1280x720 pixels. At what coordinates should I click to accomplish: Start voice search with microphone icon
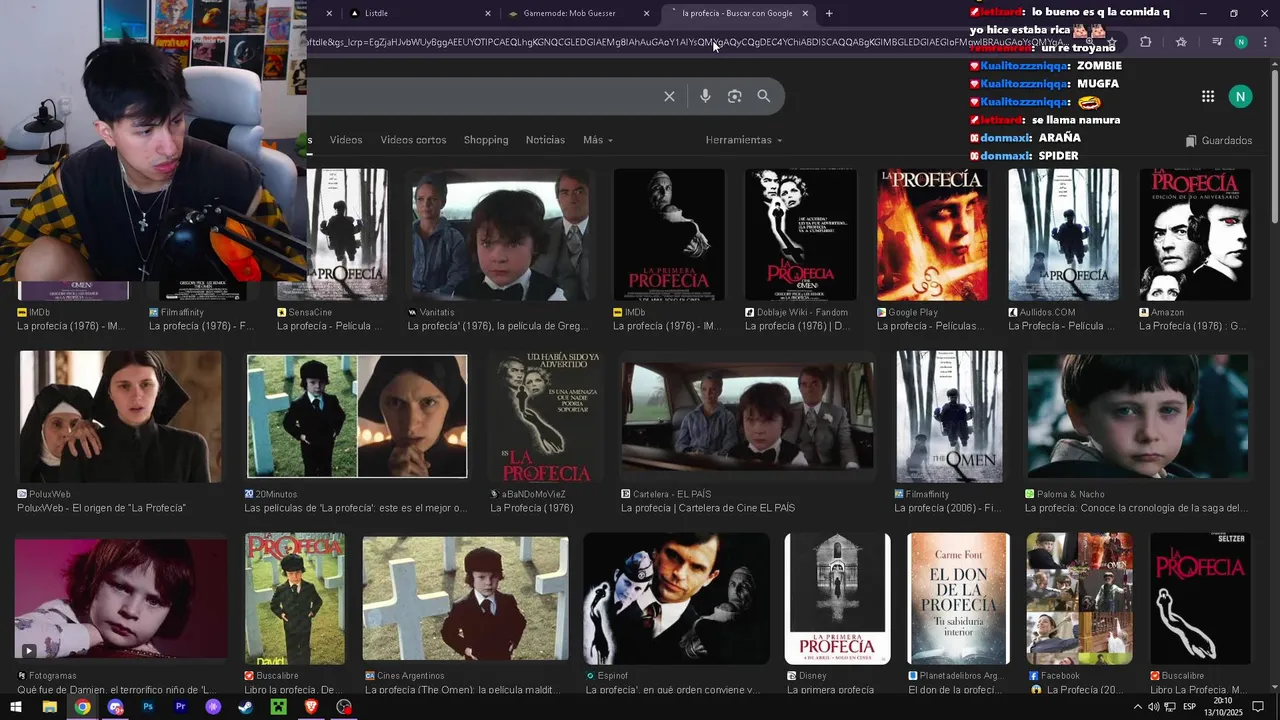click(x=705, y=96)
